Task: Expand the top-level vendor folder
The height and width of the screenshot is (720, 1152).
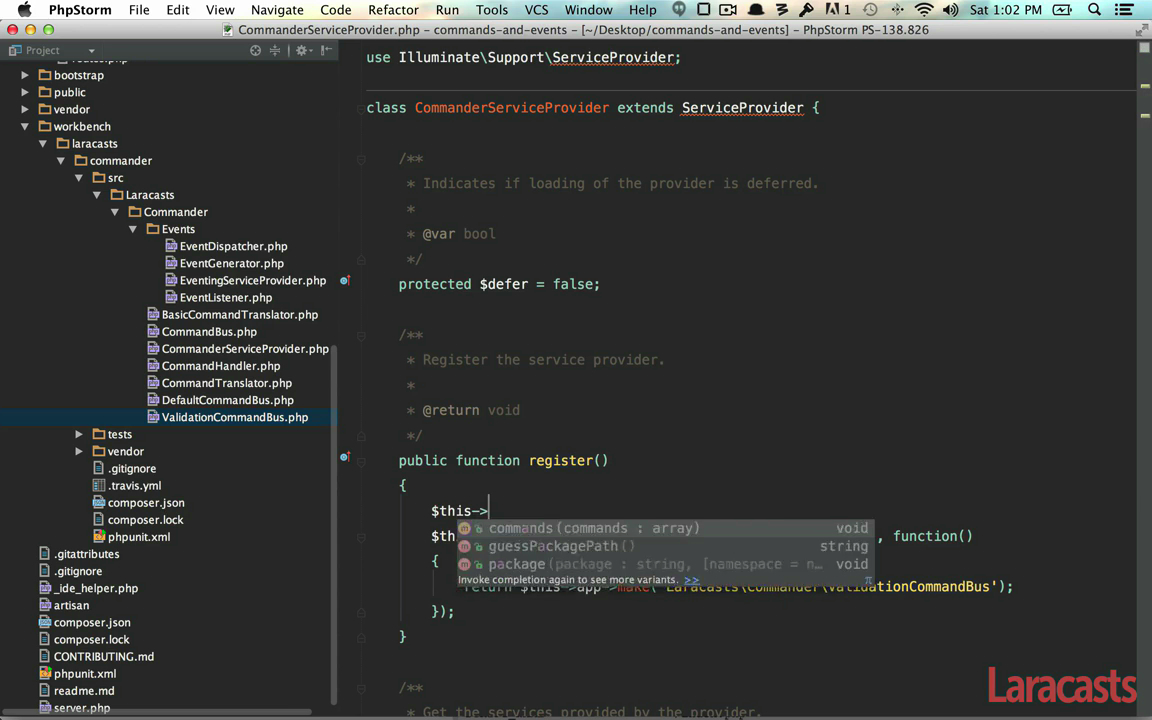Action: [x=25, y=109]
